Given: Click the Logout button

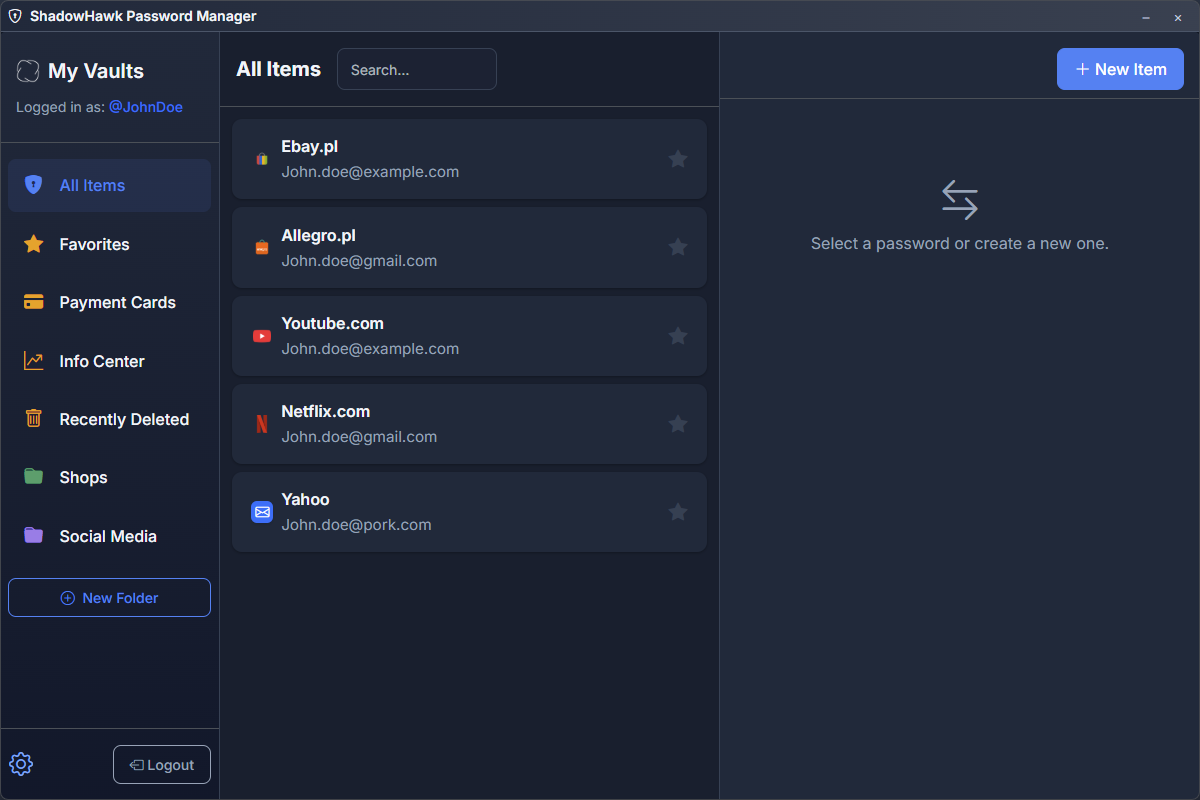Looking at the screenshot, I should tap(161, 764).
